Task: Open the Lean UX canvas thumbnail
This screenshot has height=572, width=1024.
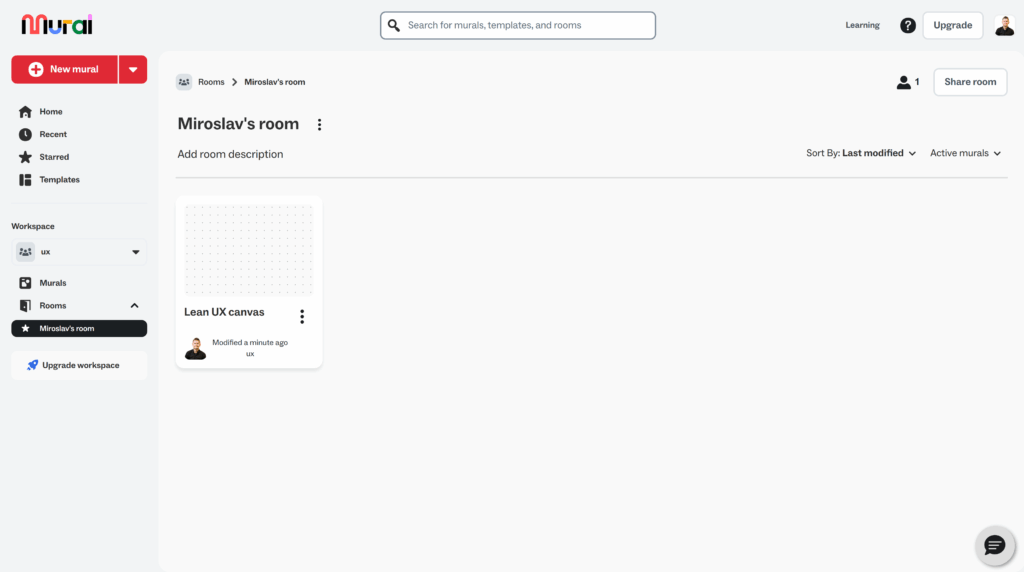Action: click(249, 250)
